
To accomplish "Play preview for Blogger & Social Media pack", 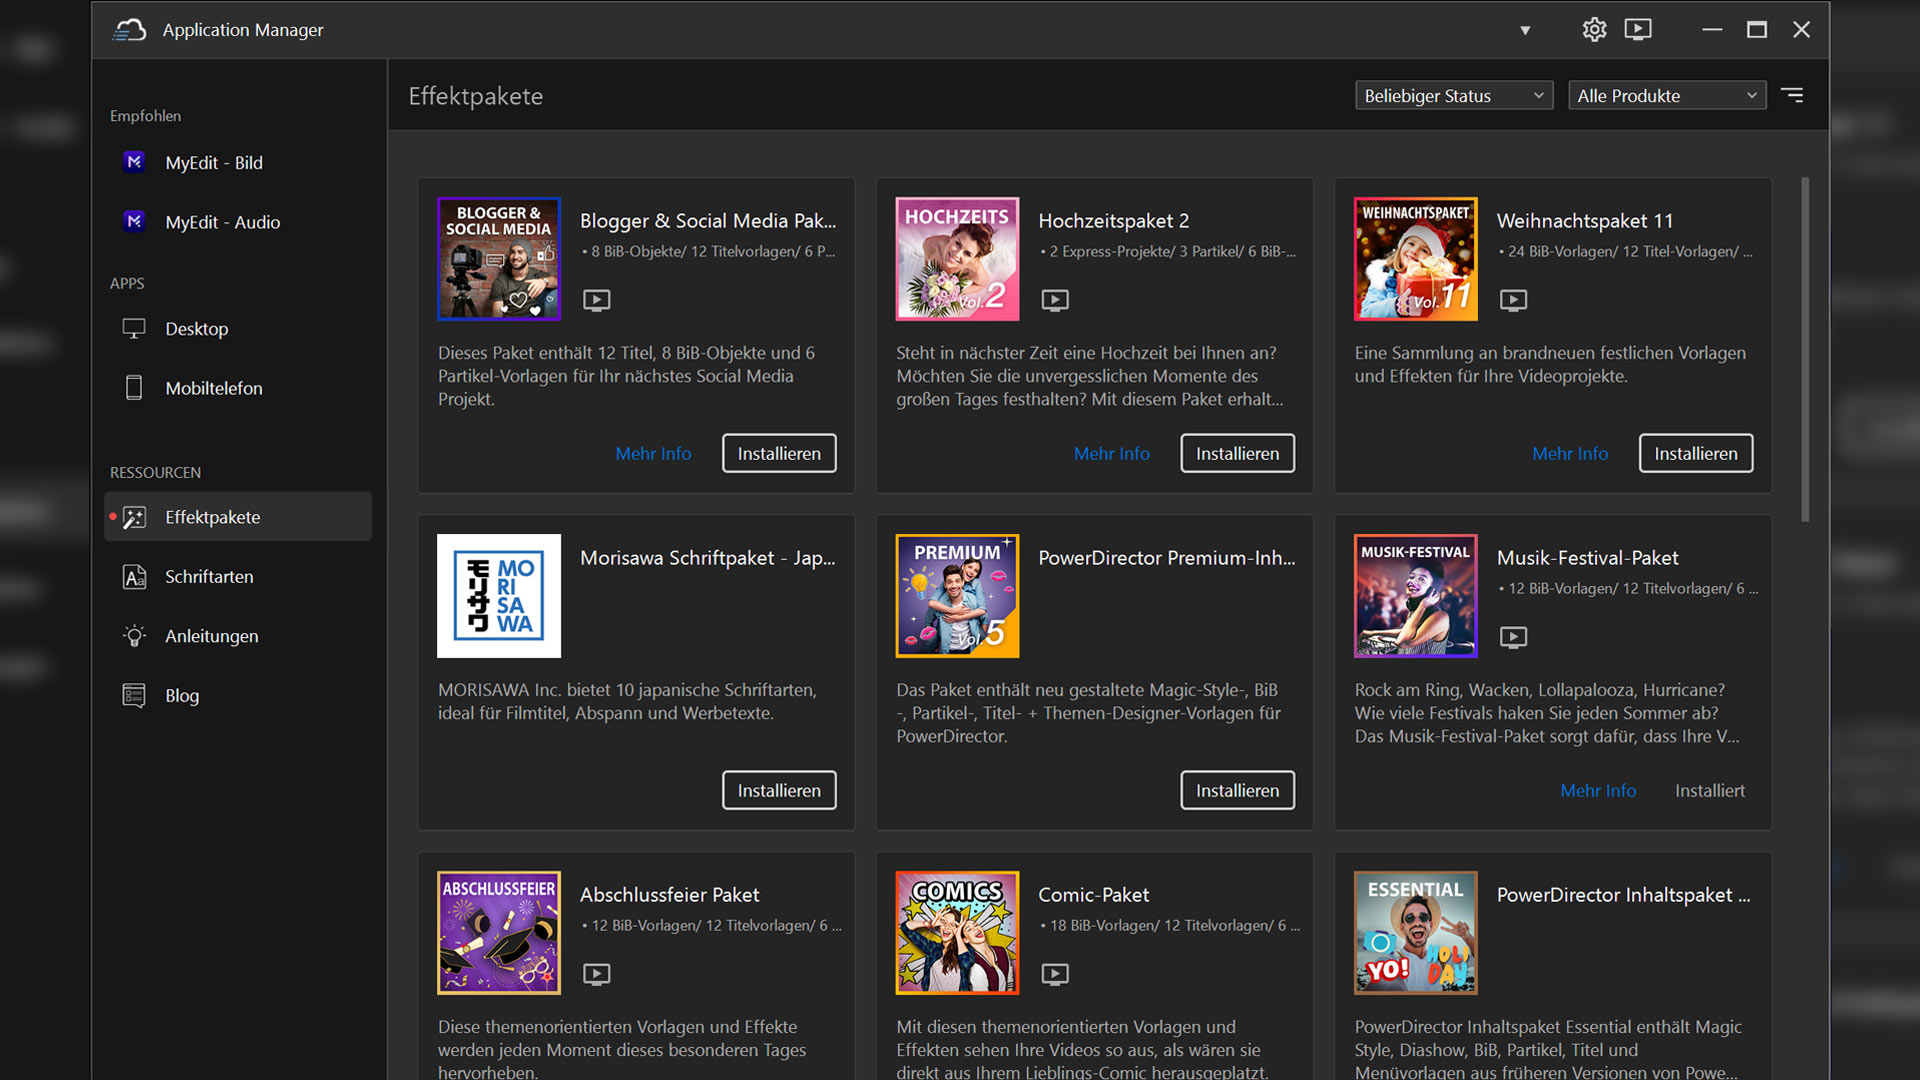I will (597, 300).
